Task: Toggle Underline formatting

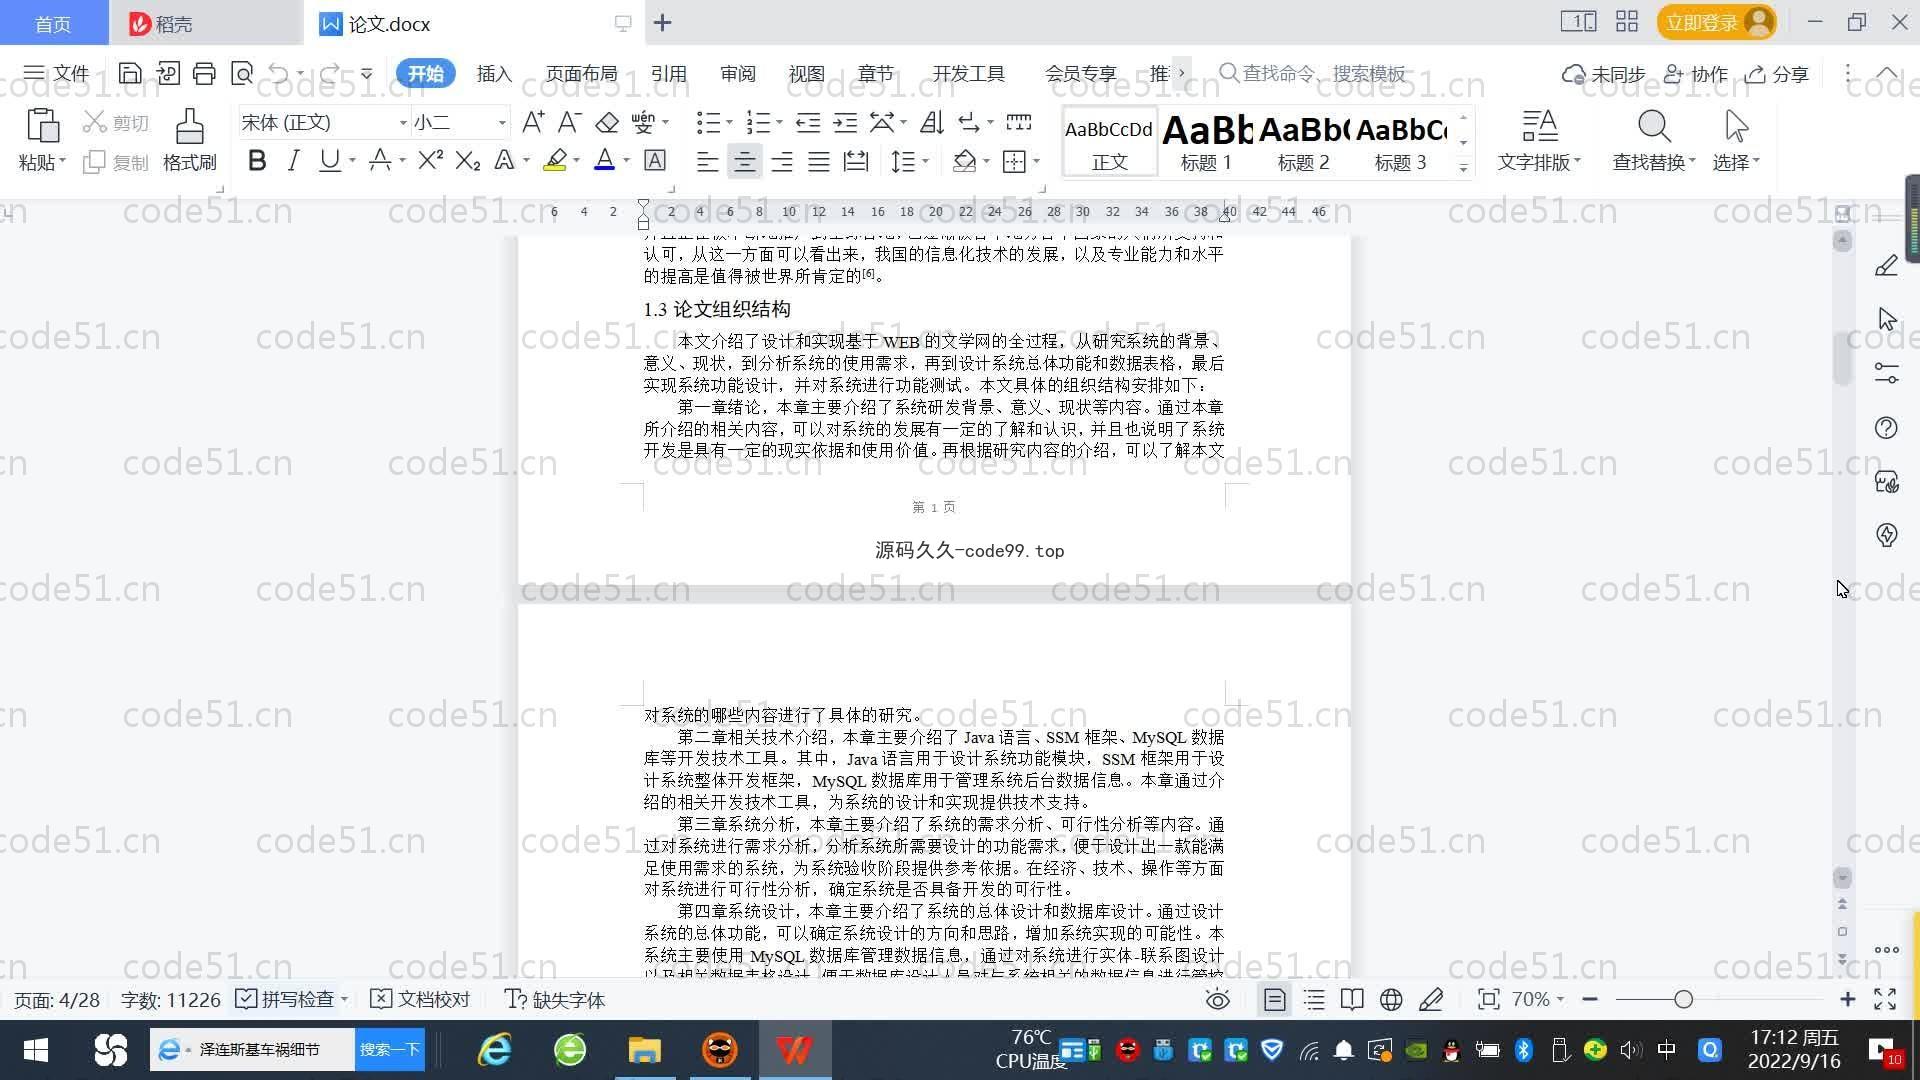Action: click(329, 160)
